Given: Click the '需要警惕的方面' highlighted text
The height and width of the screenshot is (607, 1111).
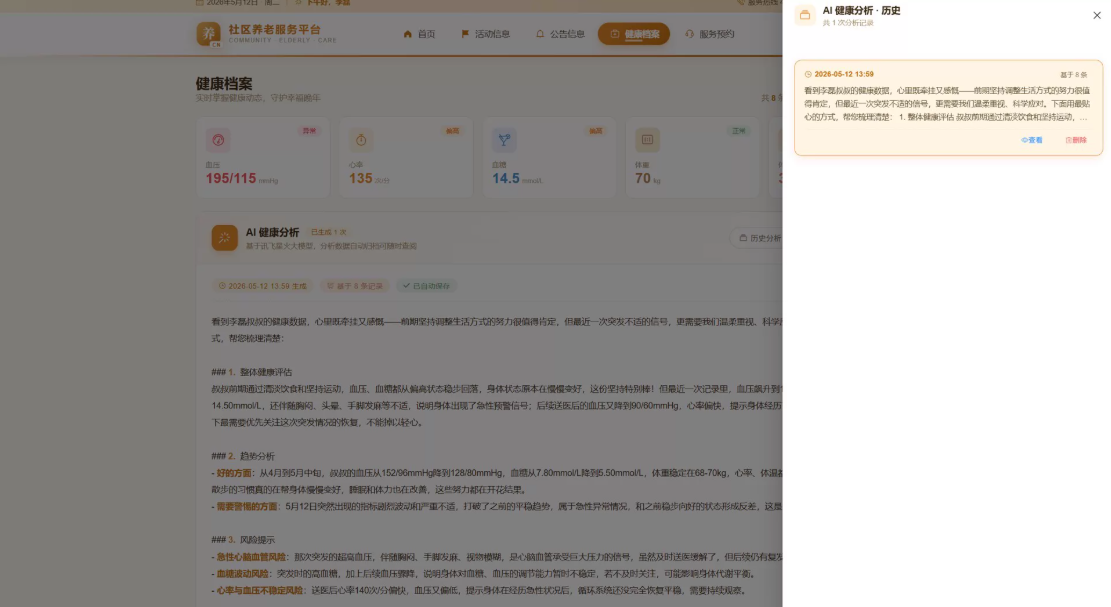Looking at the screenshot, I should pos(247,507).
